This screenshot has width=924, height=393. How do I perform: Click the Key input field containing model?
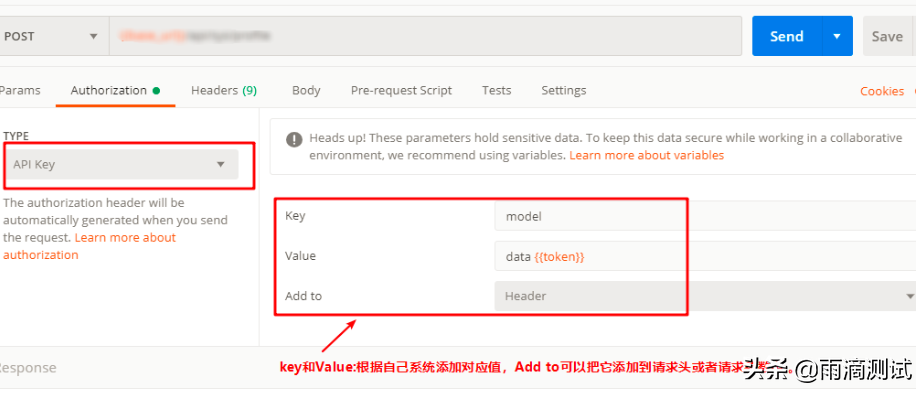tap(707, 216)
